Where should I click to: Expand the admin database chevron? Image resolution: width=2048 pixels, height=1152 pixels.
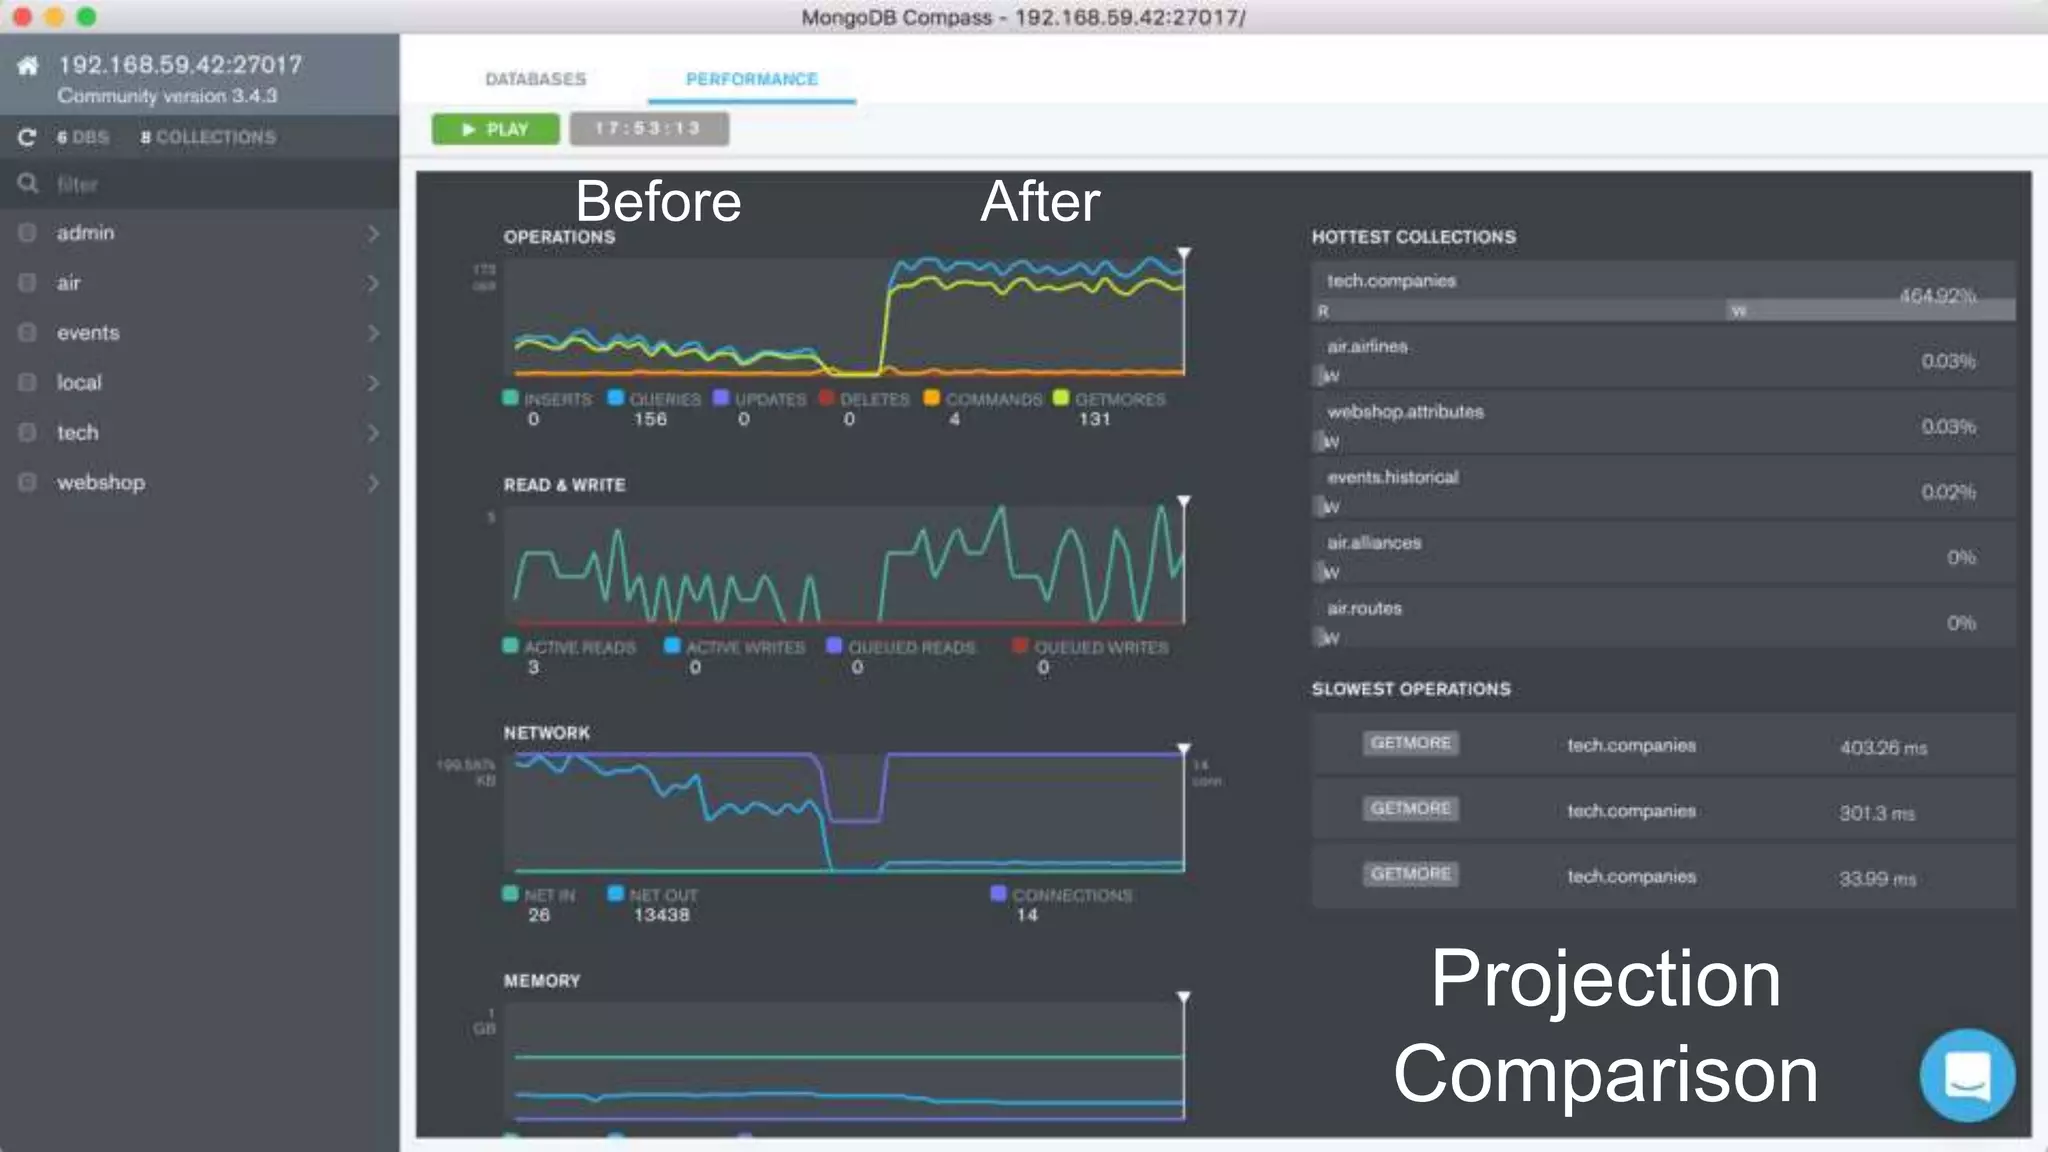click(x=373, y=233)
